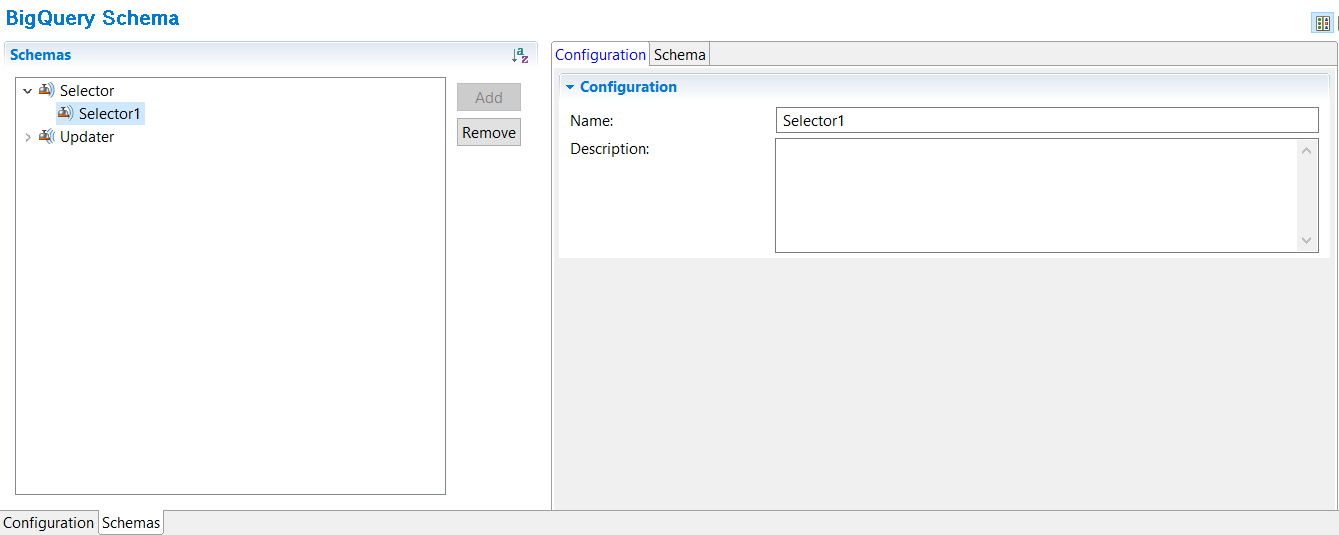This screenshot has width=1339, height=535.
Task: Click the two-column layout icon at top right
Action: pyautogui.click(x=1322, y=23)
